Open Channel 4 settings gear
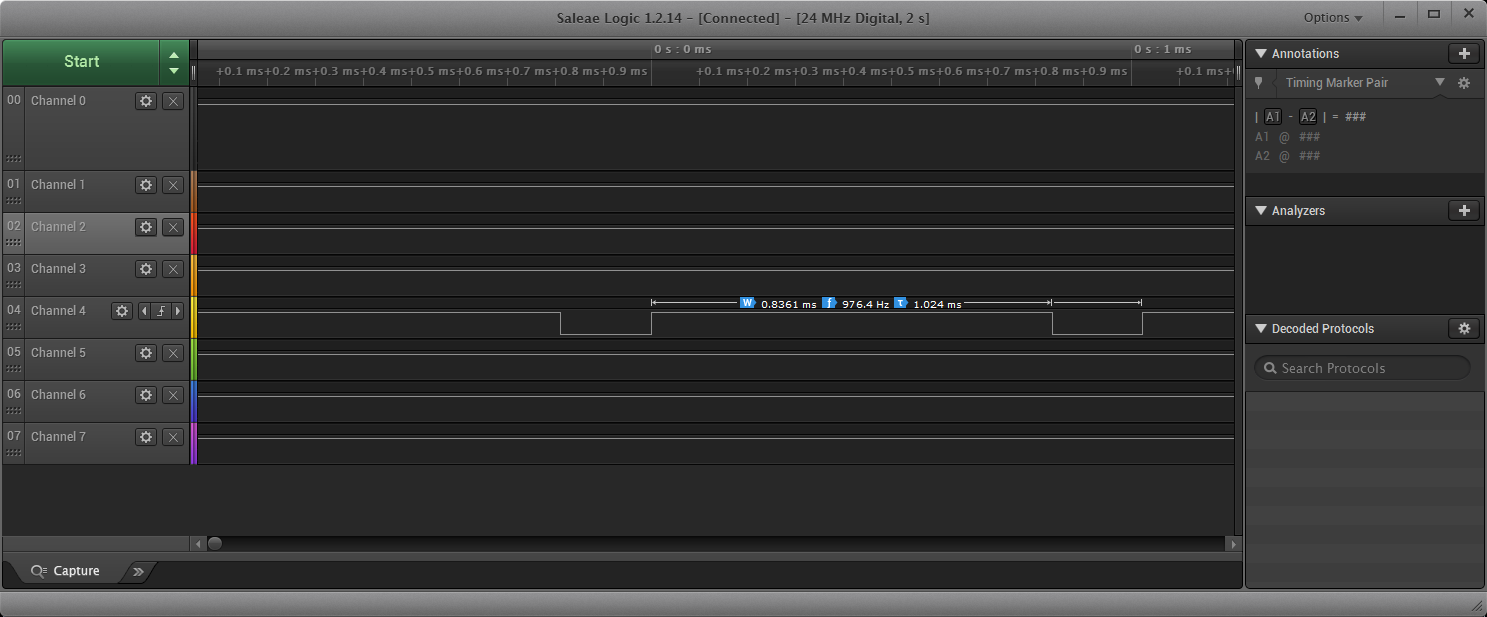Image resolution: width=1487 pixels, height=617 pixels. click(122, 311)
